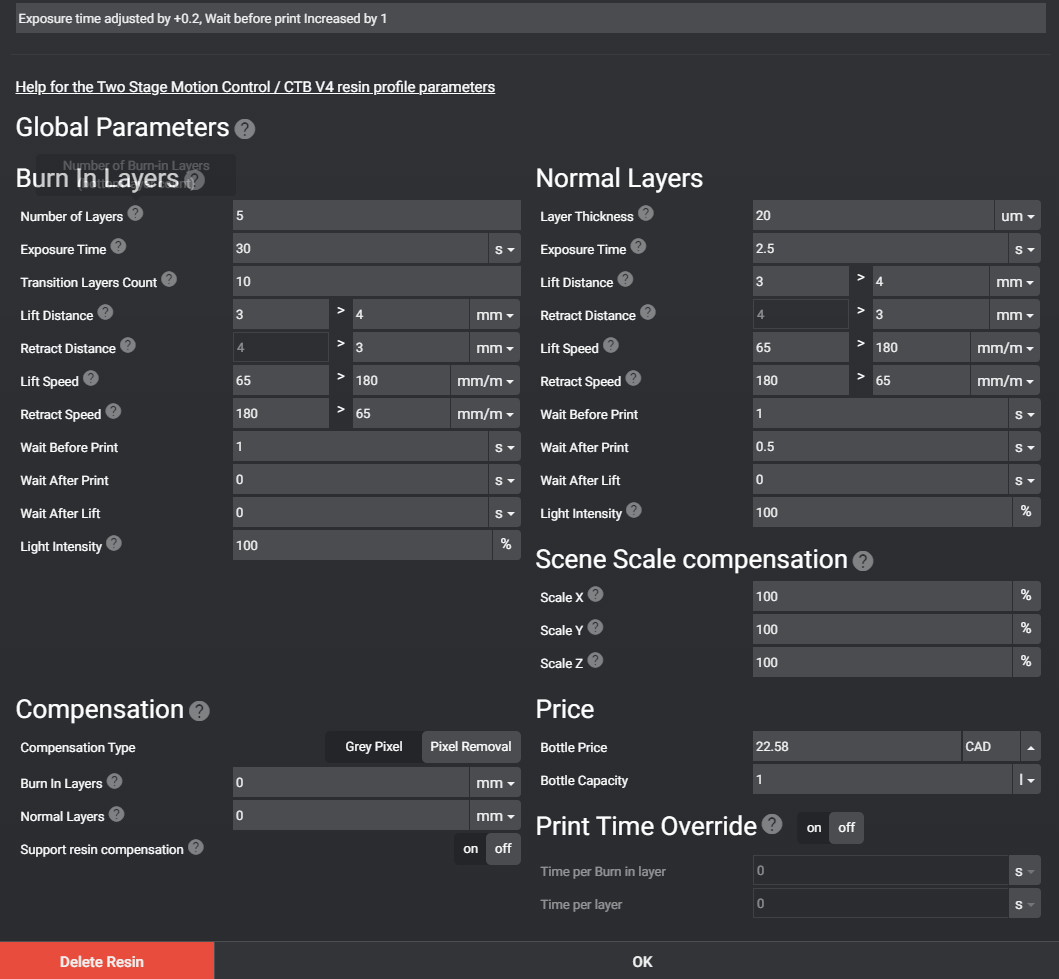Image resolution: width=1059 pixels, height=979 pixels.
Task: Show Normal Layers Retract Speed help
Action: (x=633, y=378)
